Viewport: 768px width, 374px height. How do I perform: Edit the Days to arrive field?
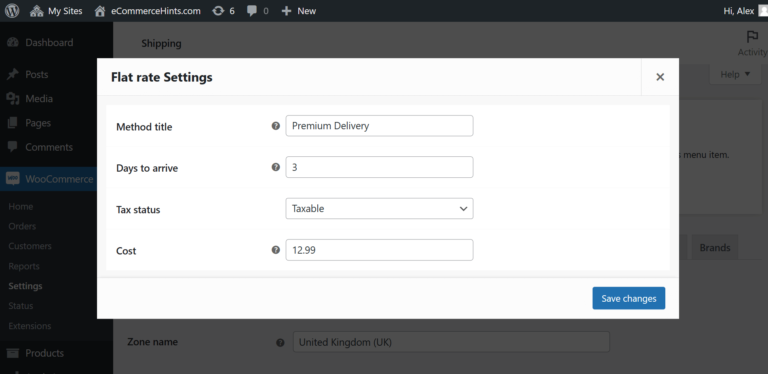[x=379, y=167]
